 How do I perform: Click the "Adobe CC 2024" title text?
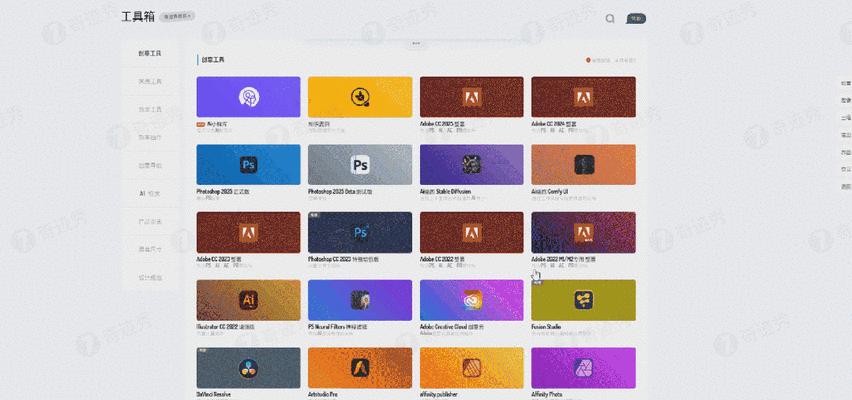pos(554,124)
